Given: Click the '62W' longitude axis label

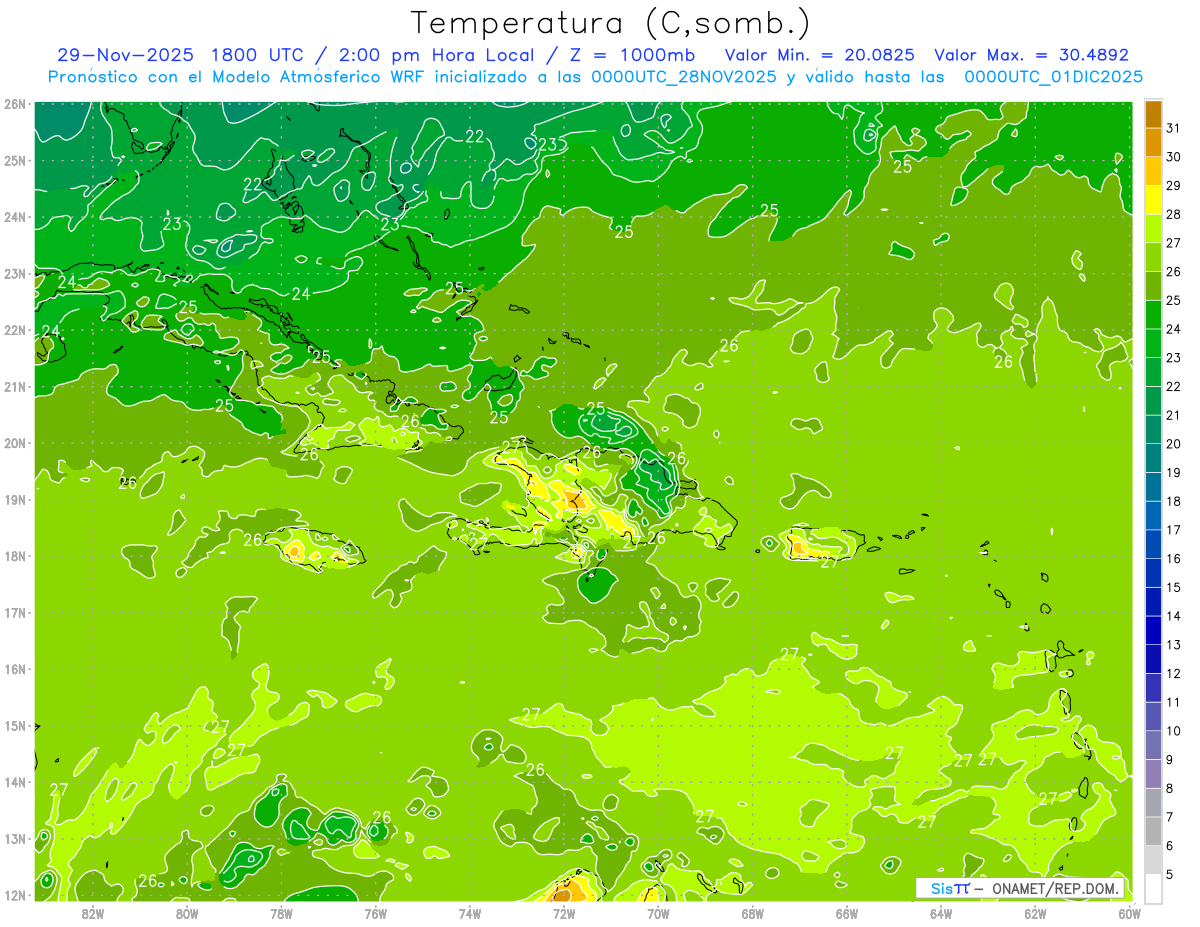Looking at the screenshot, I should pyautogui.click(x=1035, y=913).
